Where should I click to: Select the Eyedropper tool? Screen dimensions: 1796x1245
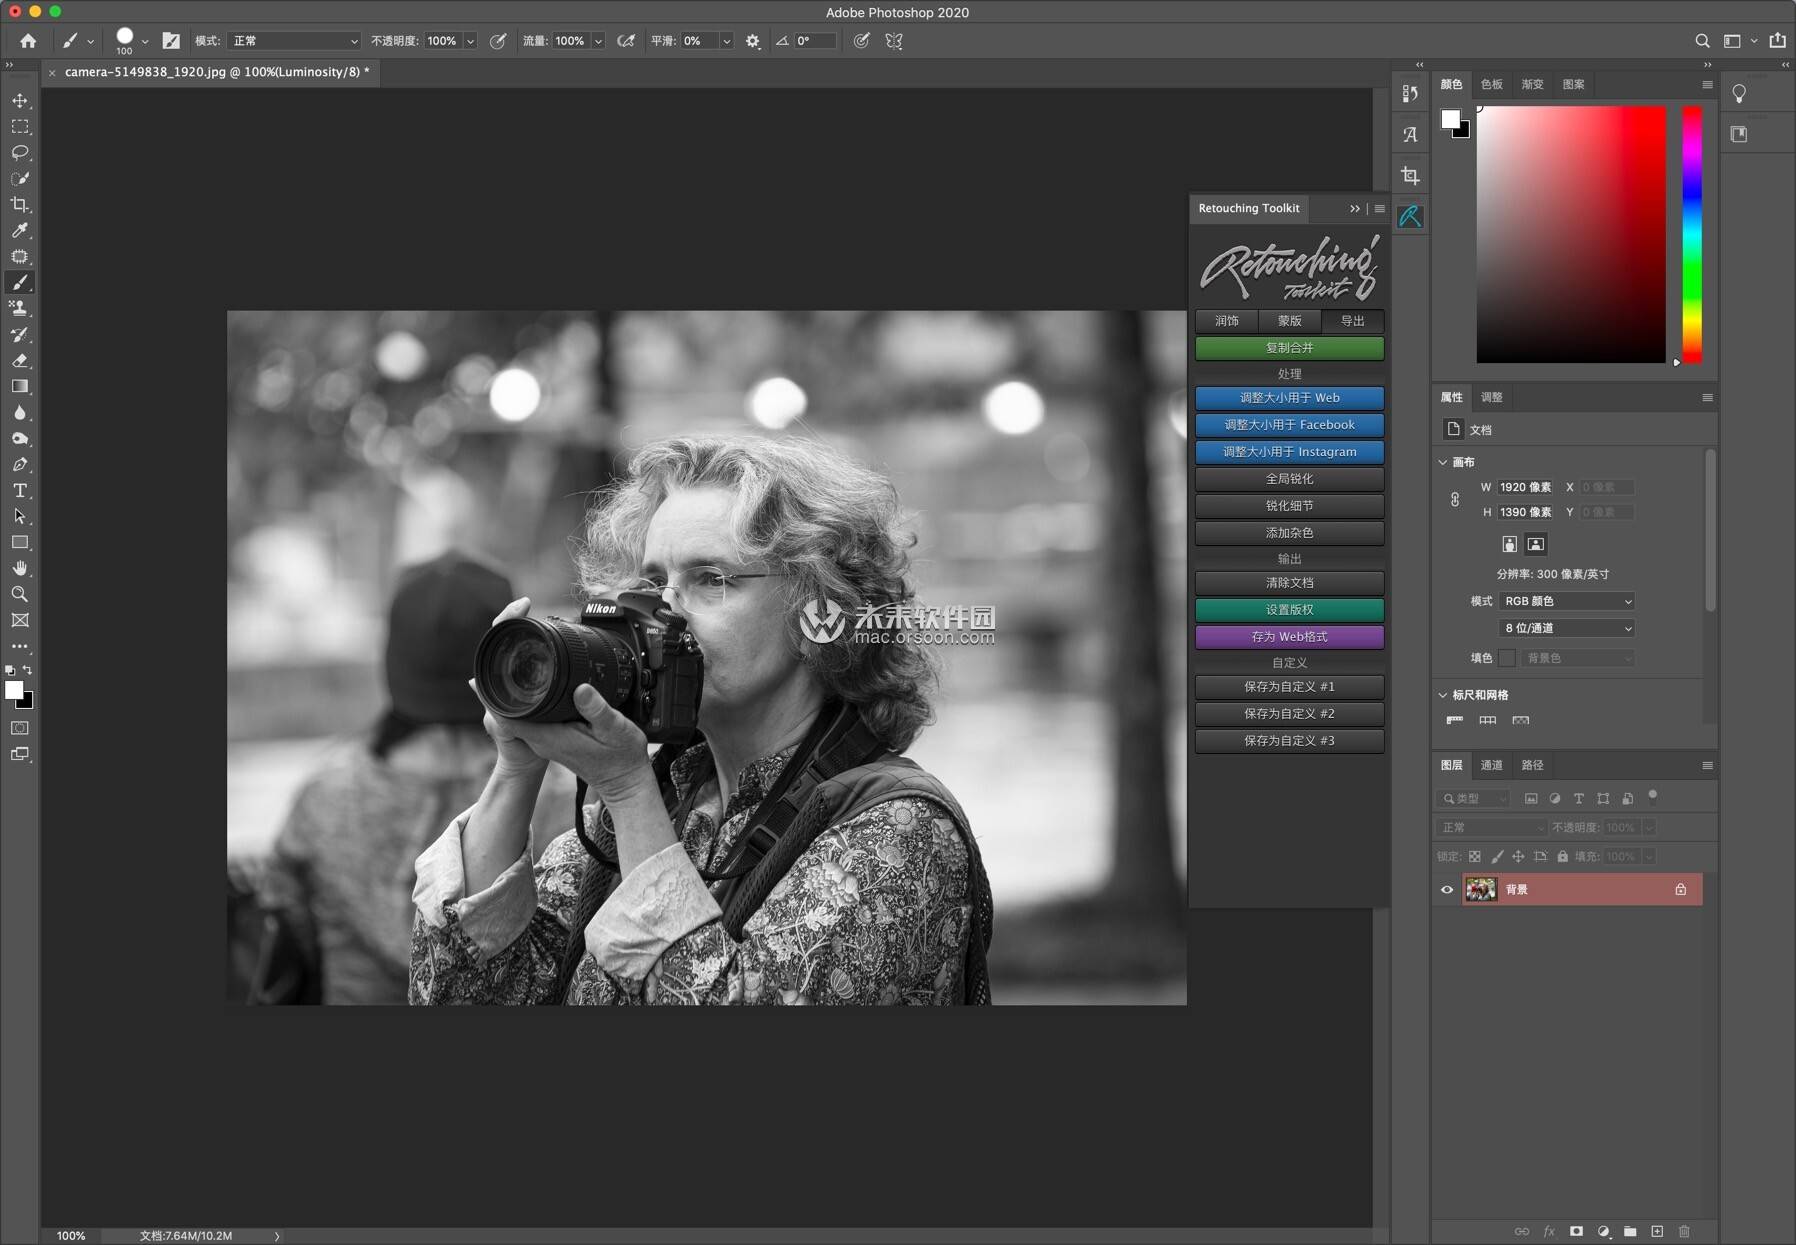(20, 231)
